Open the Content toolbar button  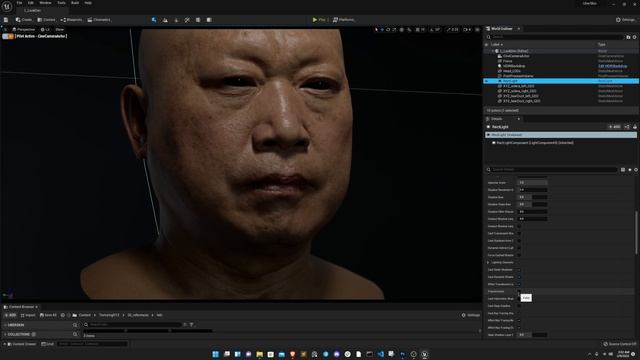click(x=46, y=20)
